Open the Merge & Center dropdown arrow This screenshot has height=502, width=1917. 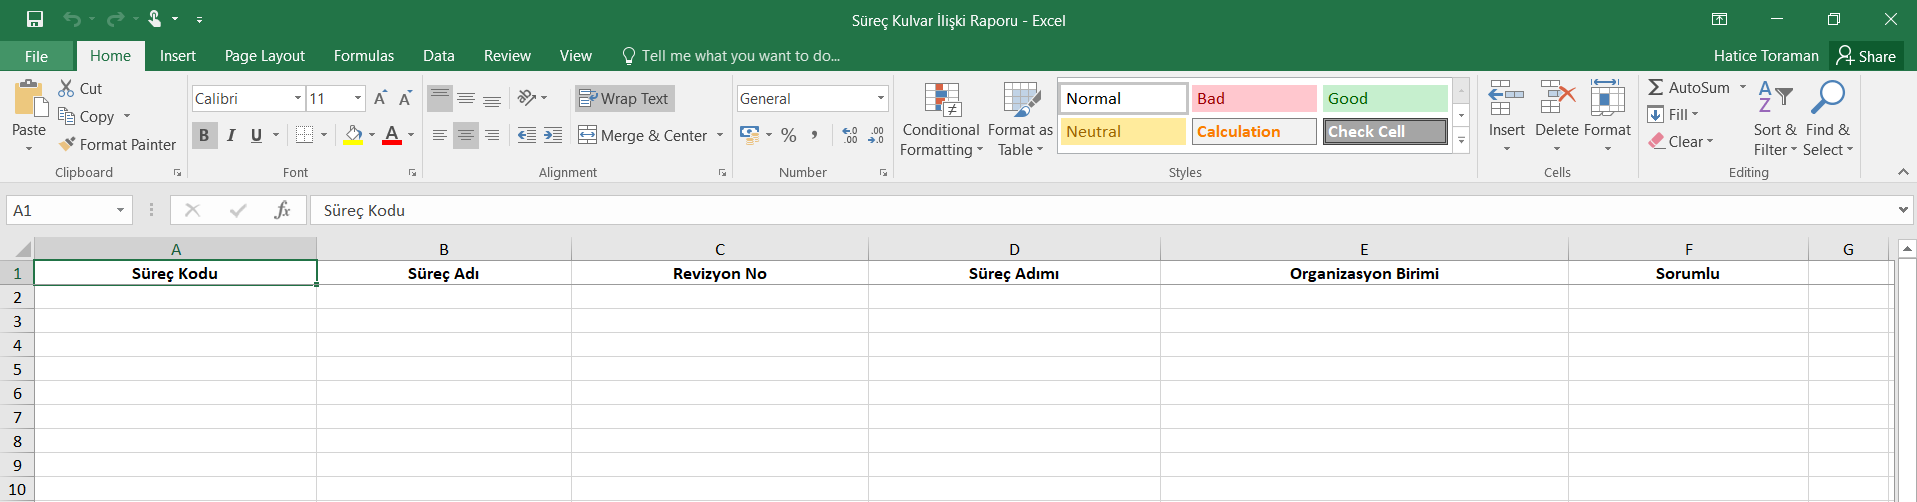point(720,135)
